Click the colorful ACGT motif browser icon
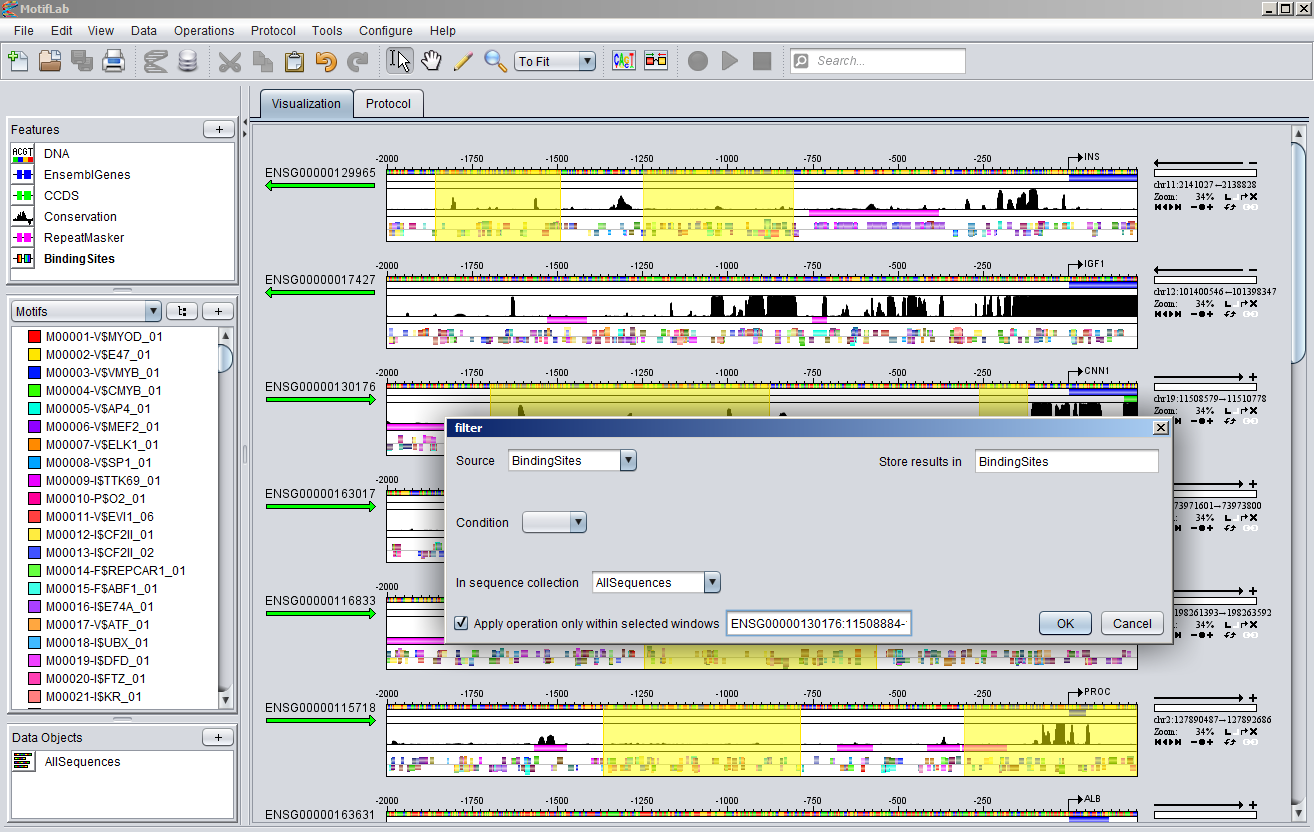Image resolution: width=1314 pixels, height=832 pixels. [624, 61]
